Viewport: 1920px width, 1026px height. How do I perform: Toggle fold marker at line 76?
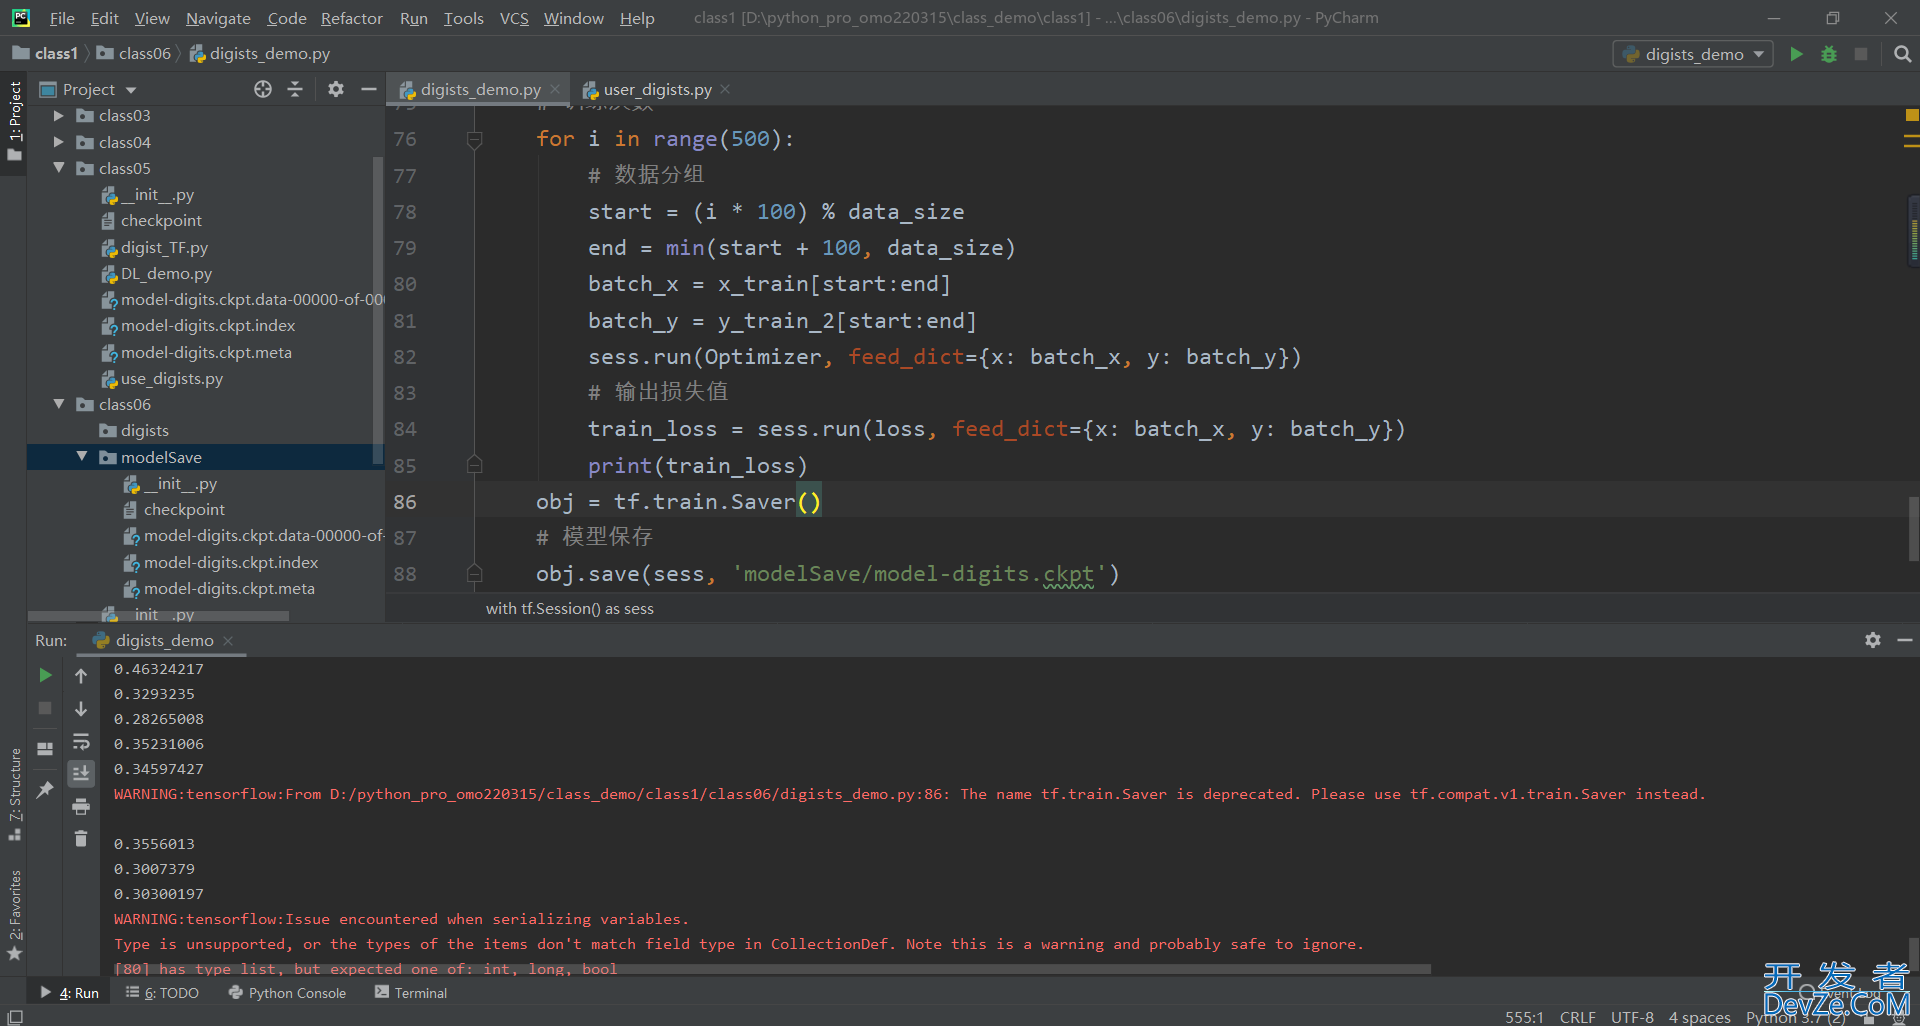click(x=475, y=140)
